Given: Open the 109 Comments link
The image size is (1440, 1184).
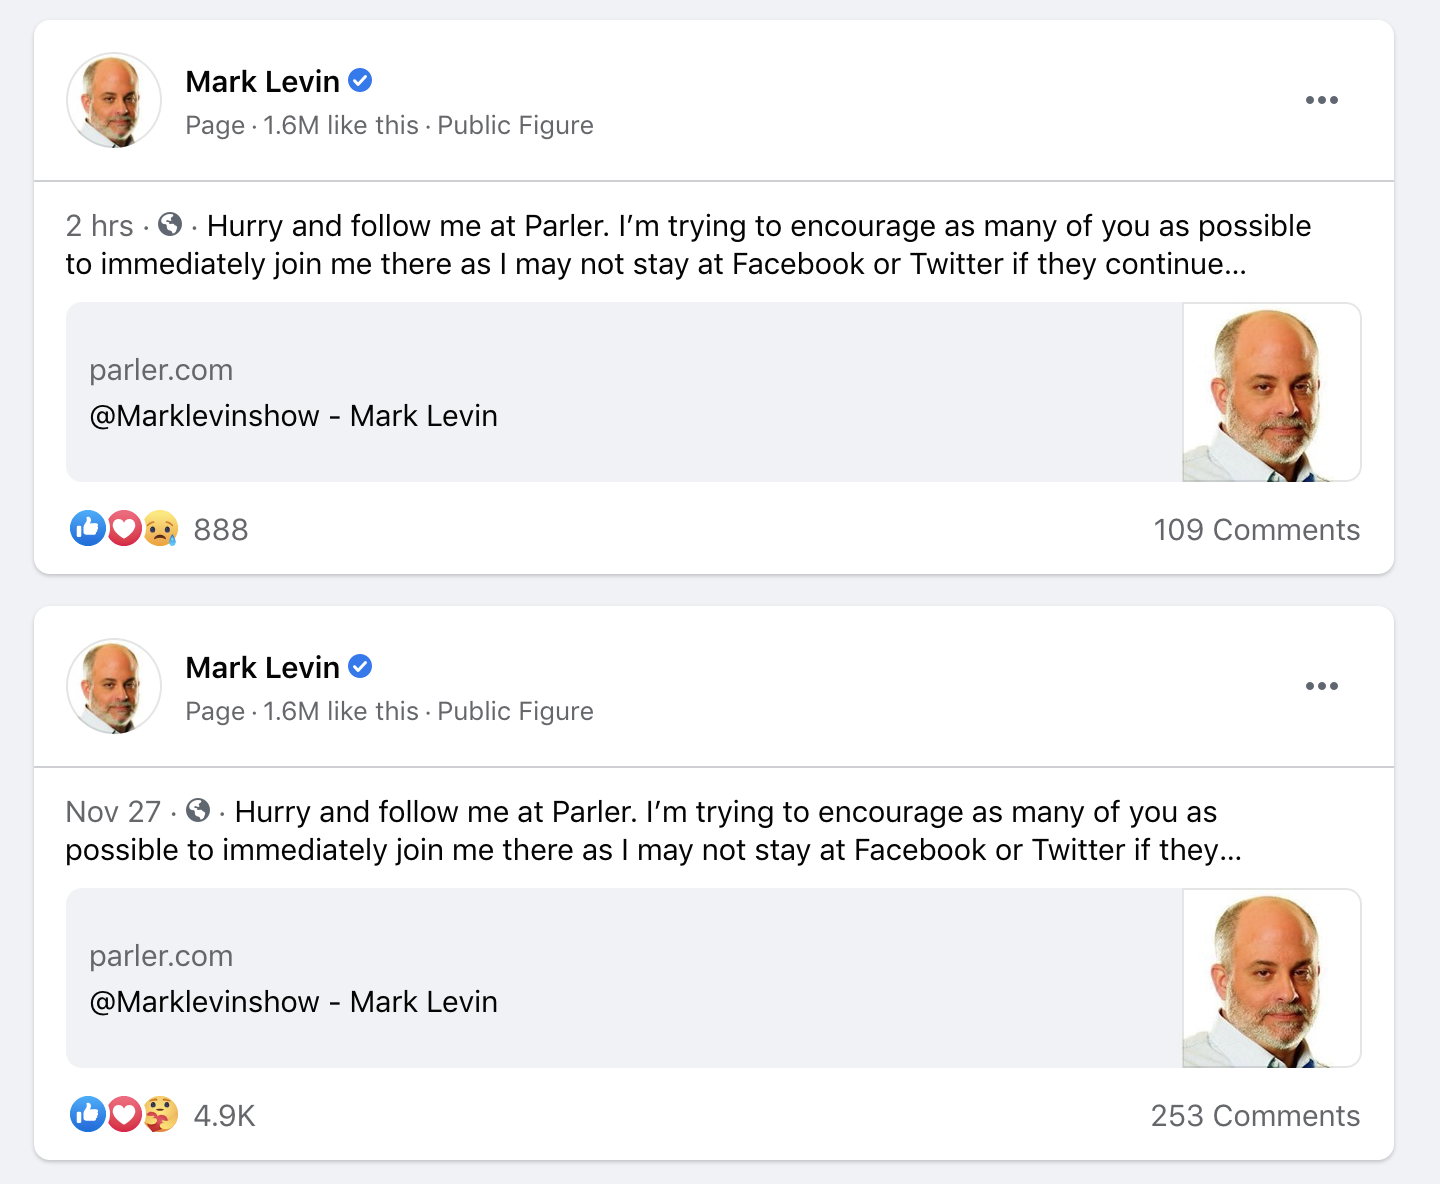Looking at the screenshot, I should click(1256, 530).
